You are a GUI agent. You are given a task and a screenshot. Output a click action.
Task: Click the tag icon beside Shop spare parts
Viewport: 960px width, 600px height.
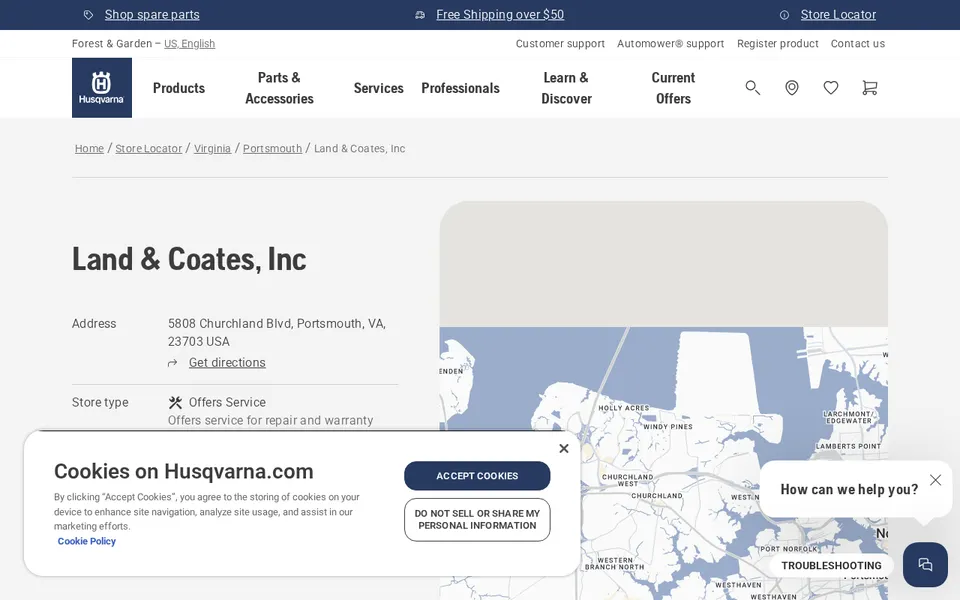coord(88,15)
